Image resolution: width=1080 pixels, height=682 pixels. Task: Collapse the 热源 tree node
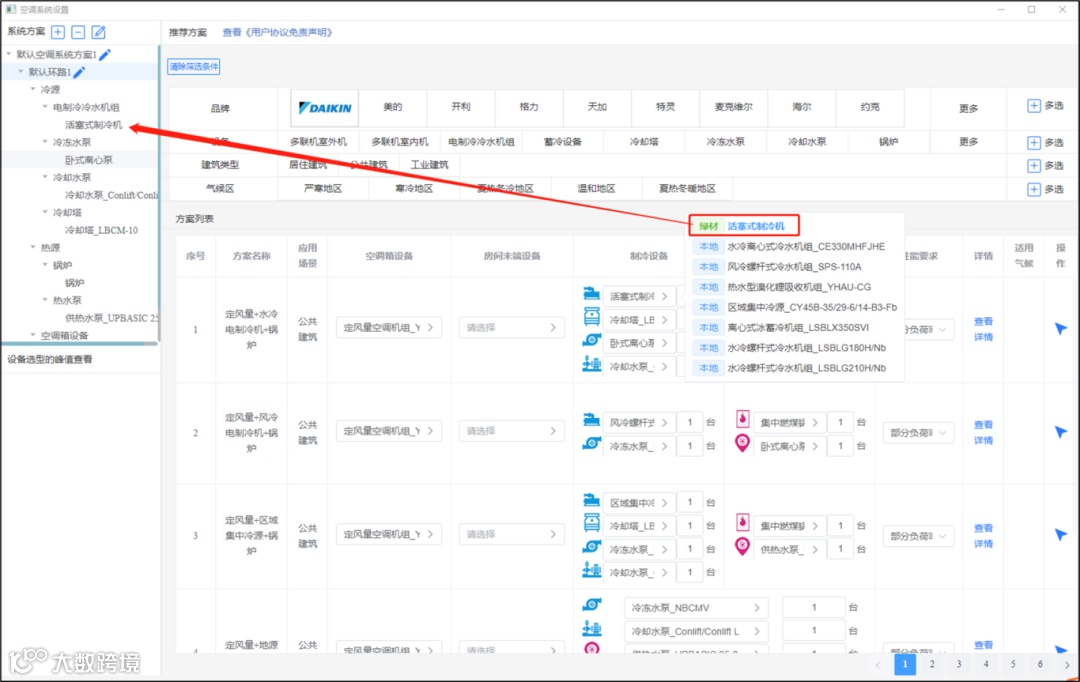point(33,247)
